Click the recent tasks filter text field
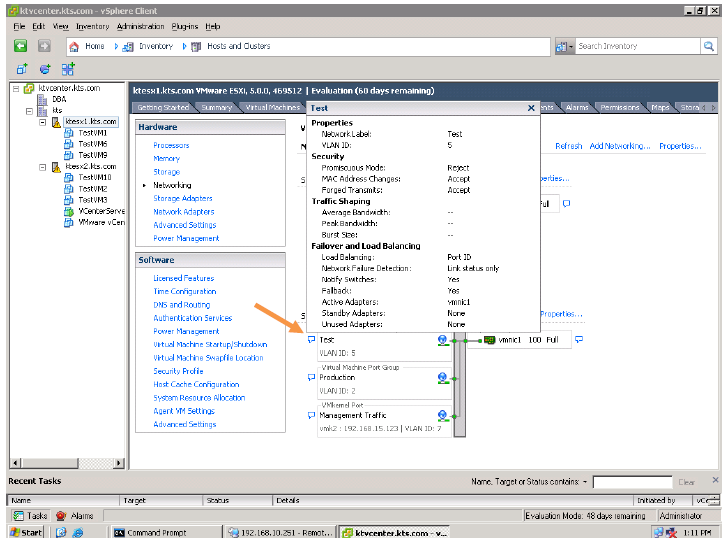The height and width of the screenshot is (538, 725). (x=632, y=483)
